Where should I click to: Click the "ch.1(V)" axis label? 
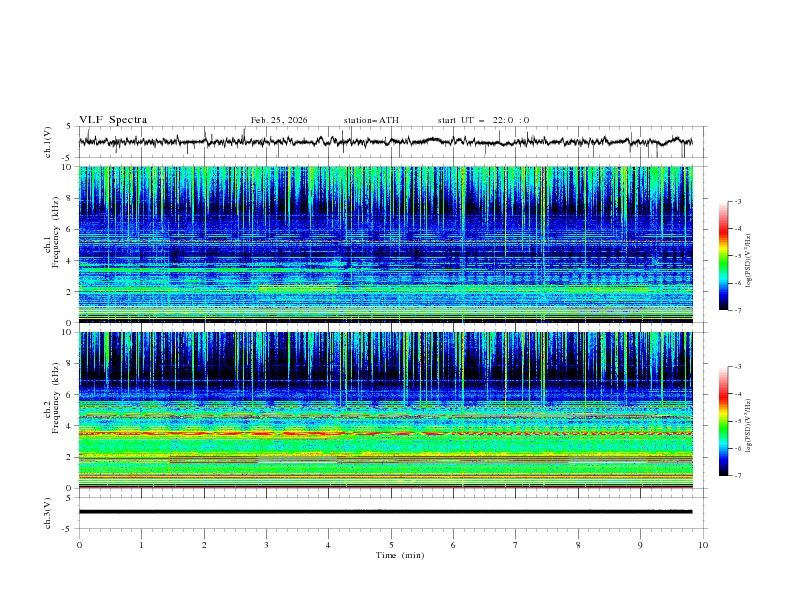(x=48, y=142)
